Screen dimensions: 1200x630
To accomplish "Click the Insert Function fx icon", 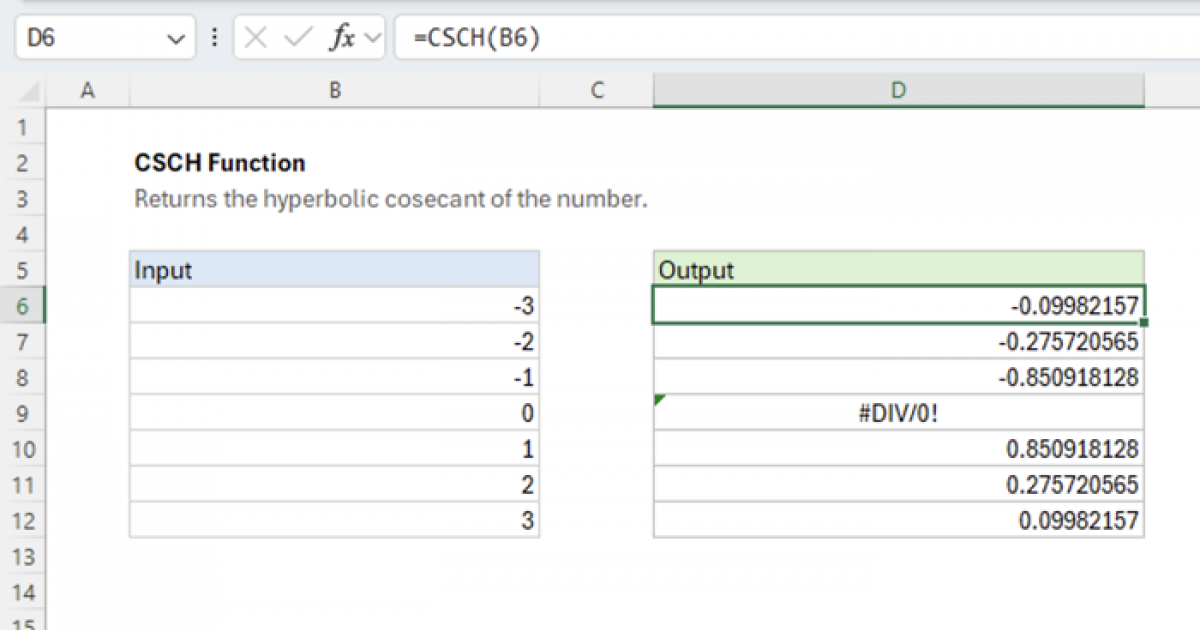I will coord(341,38).
